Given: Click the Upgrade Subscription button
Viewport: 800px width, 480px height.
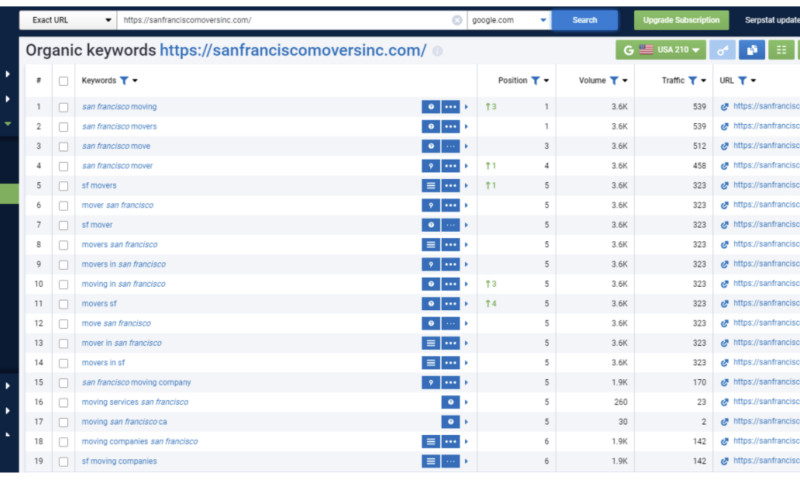Looking at the screenshot, I should pyautogui.click(x=681, y=20).
